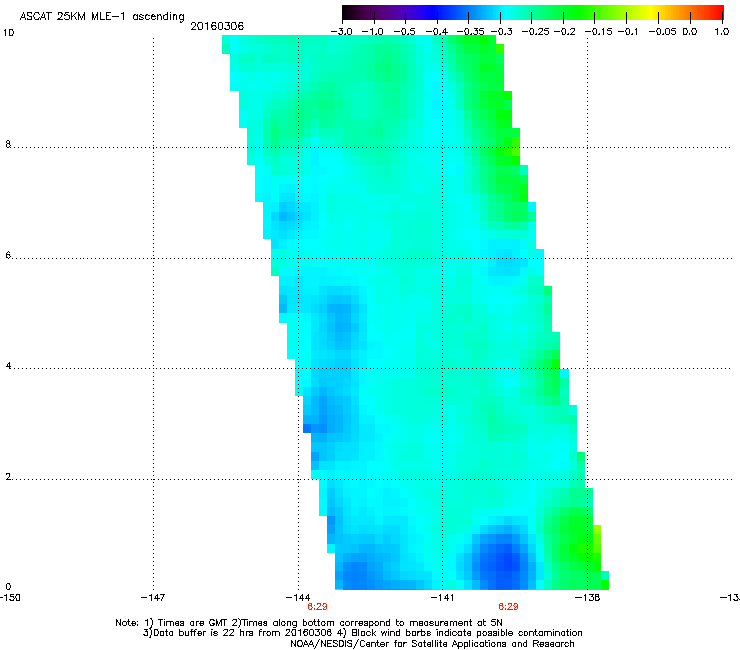Screen dimensions: 740x650
Task: Pick the "-0.2" color scale label
Action: [x=564, y=32]
